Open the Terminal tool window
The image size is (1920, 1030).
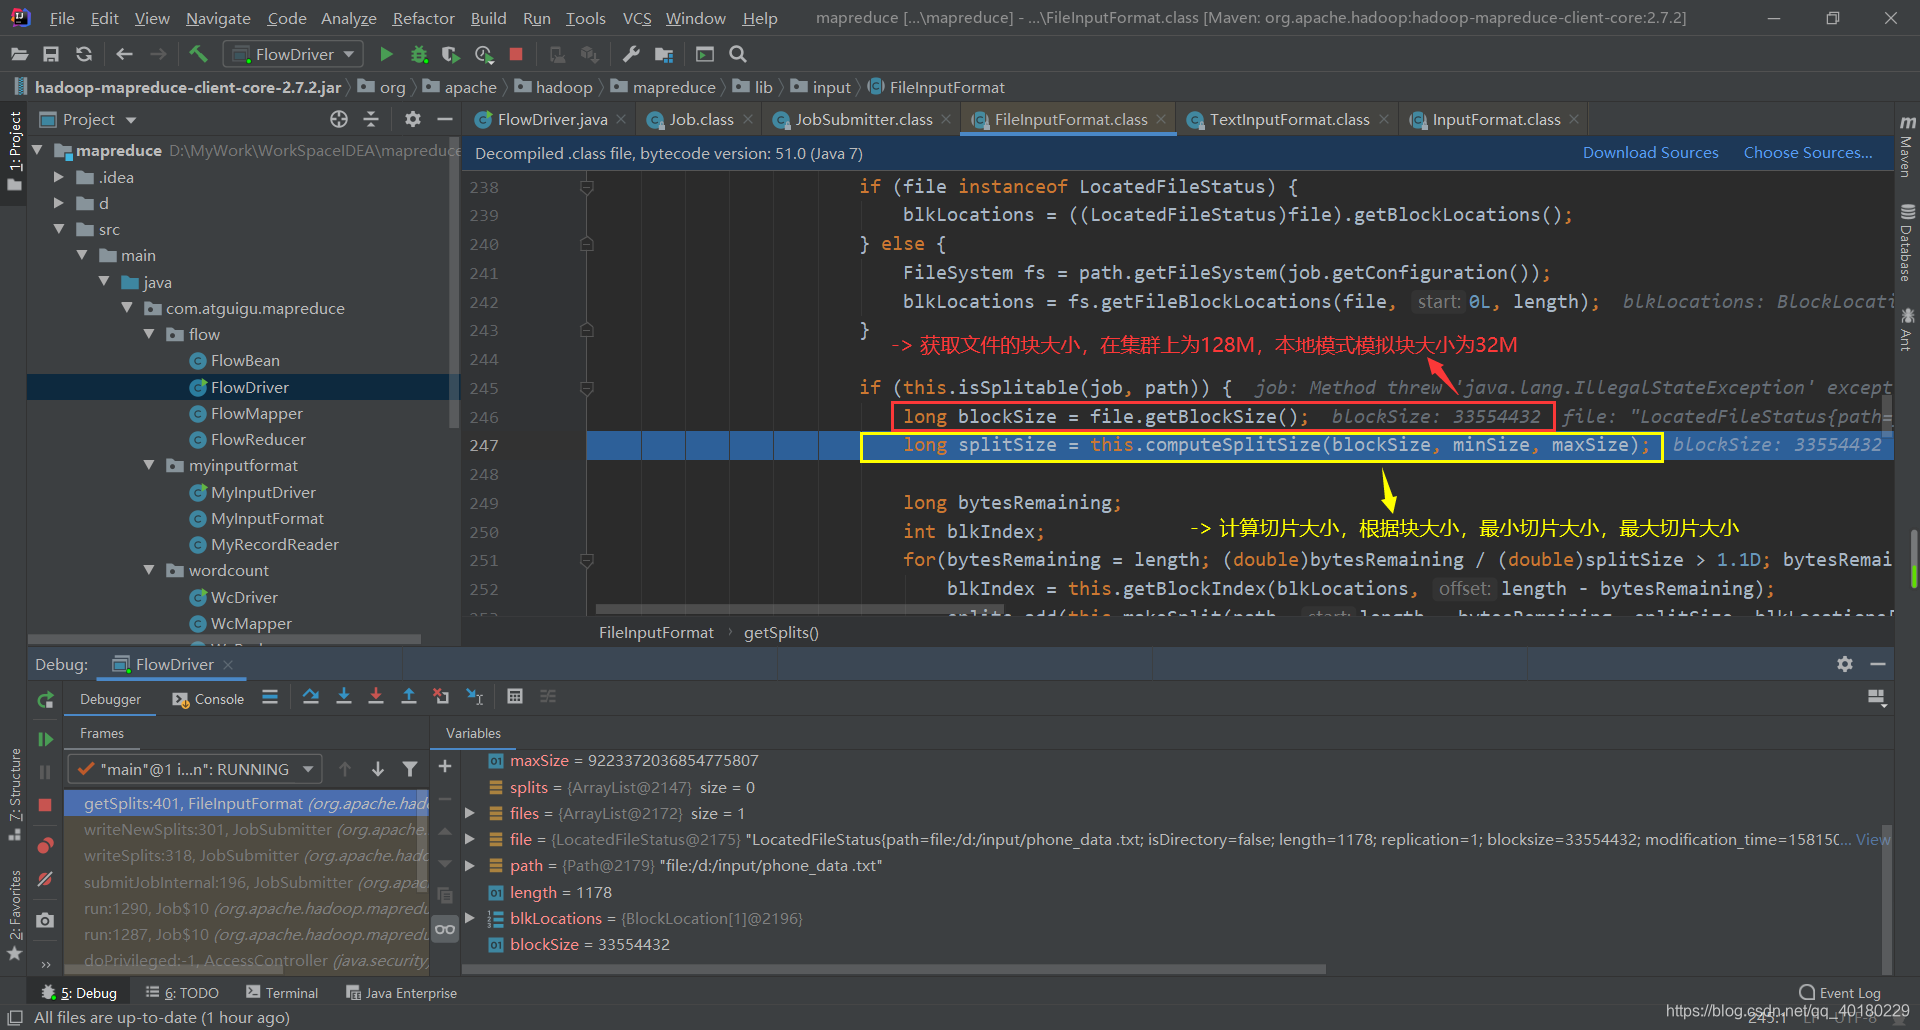click(282, 993)
